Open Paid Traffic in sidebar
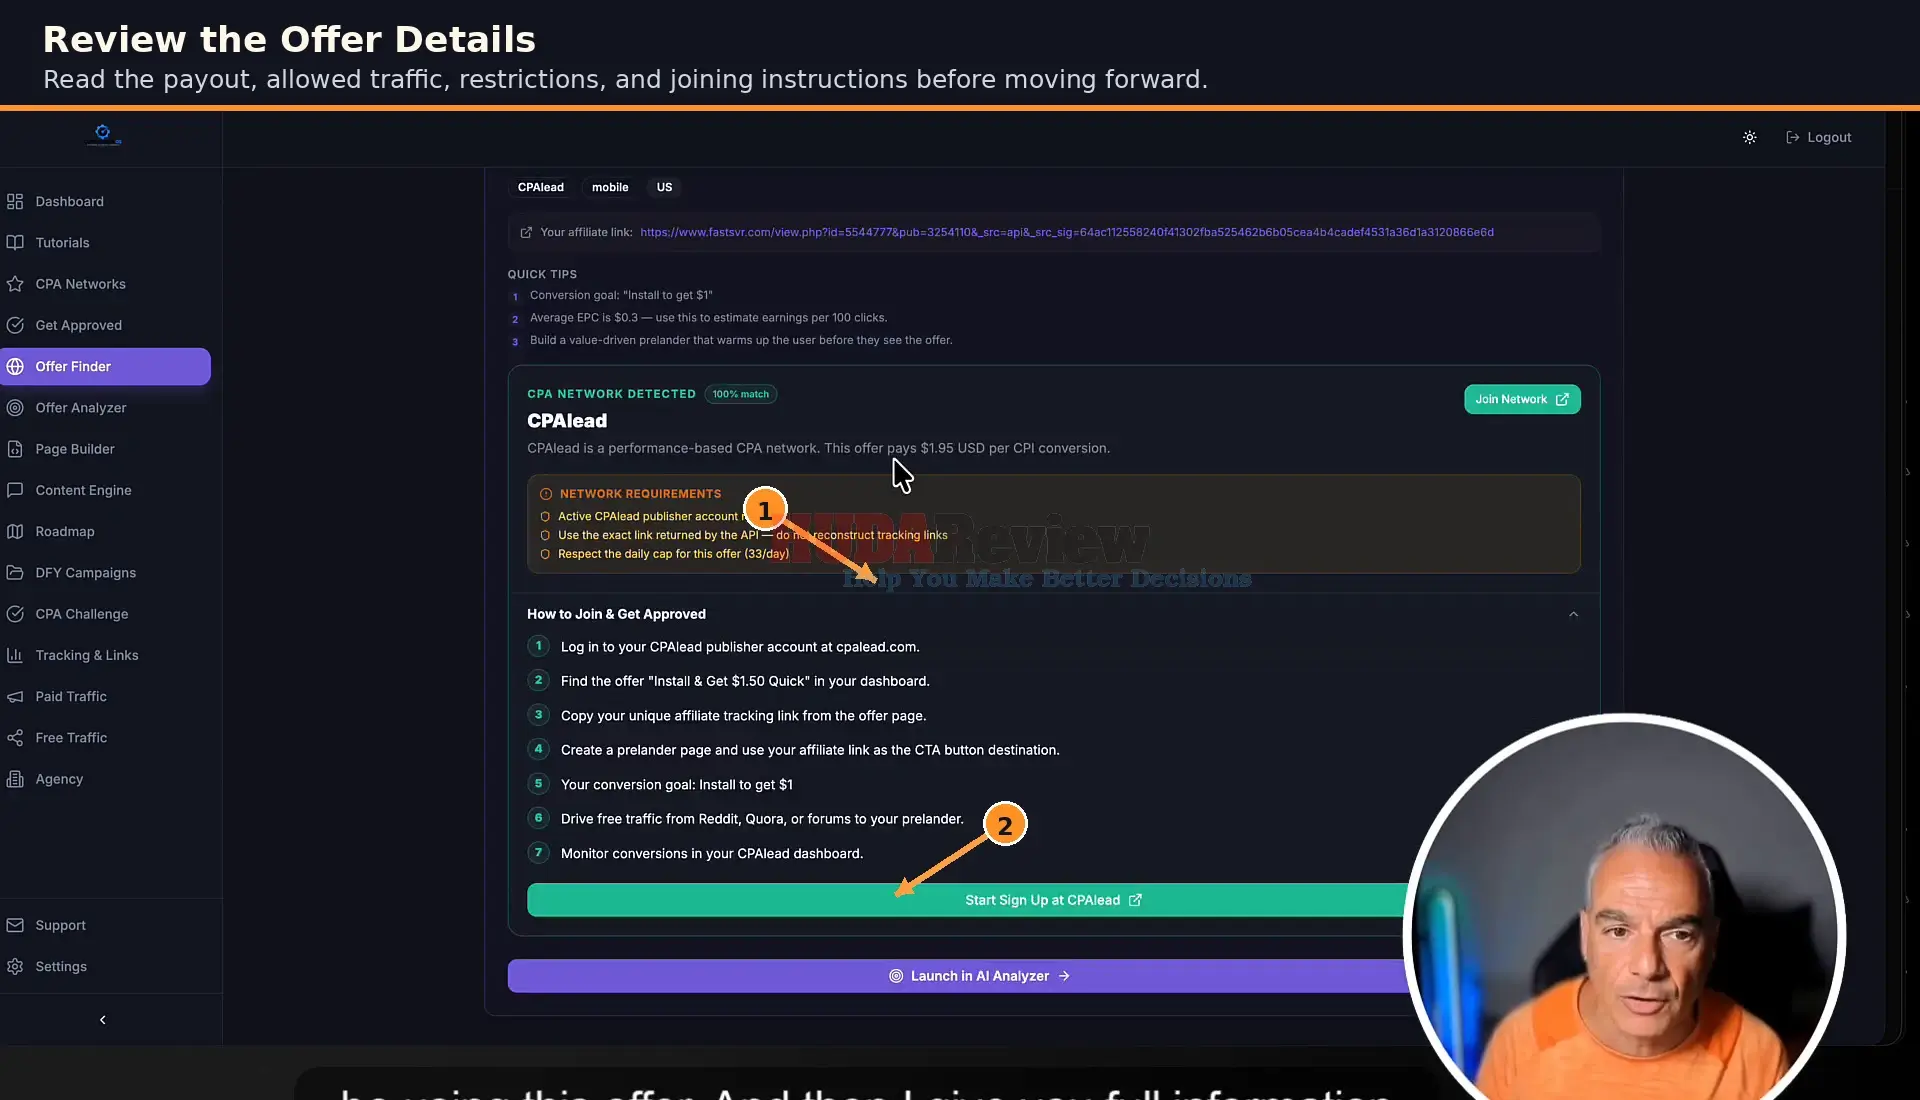 105,696
